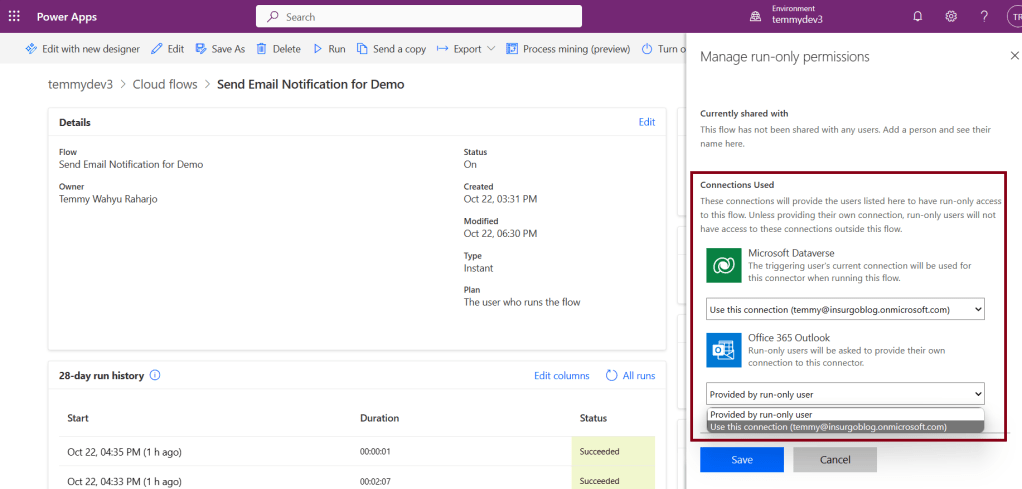Image resolution: width=1022 pixels, height=489 pixels.
Task: Click the Edit columns link
Action: point(562,376)
